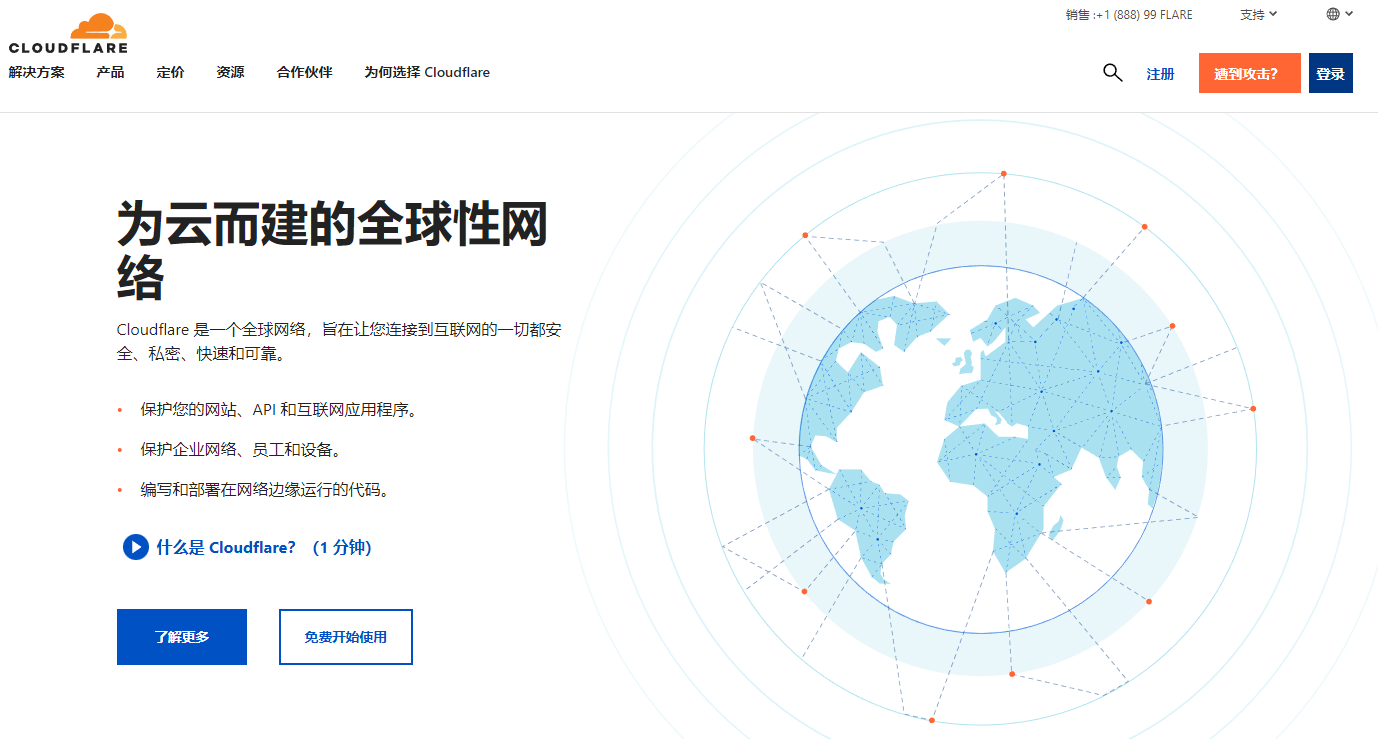Open 为何选择 Cloudflare menu

pyautogui.click(x=427, y=73)
